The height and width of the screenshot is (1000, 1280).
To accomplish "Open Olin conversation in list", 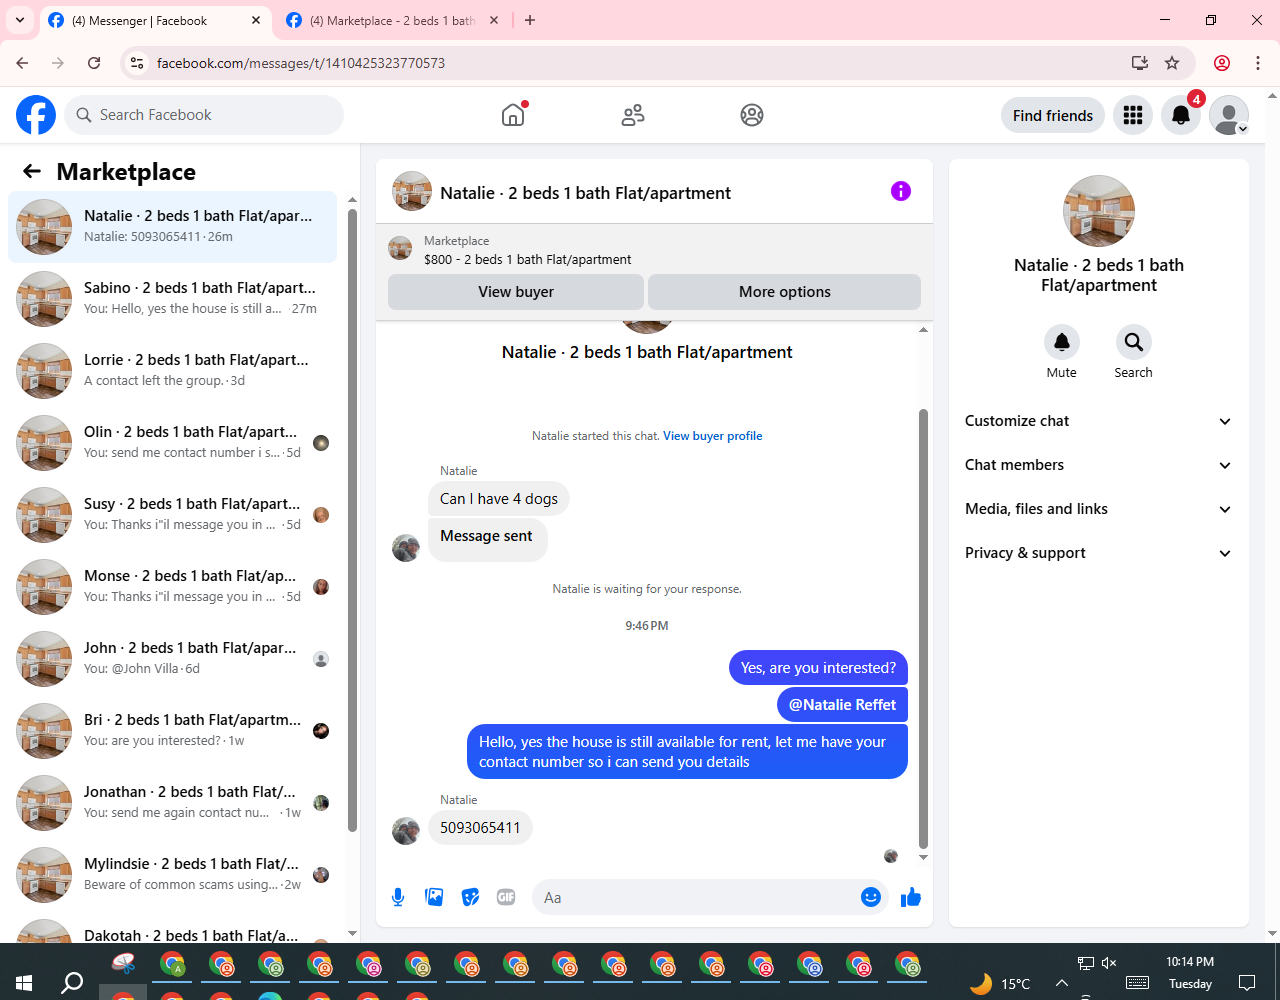I will tap(172, 443).
